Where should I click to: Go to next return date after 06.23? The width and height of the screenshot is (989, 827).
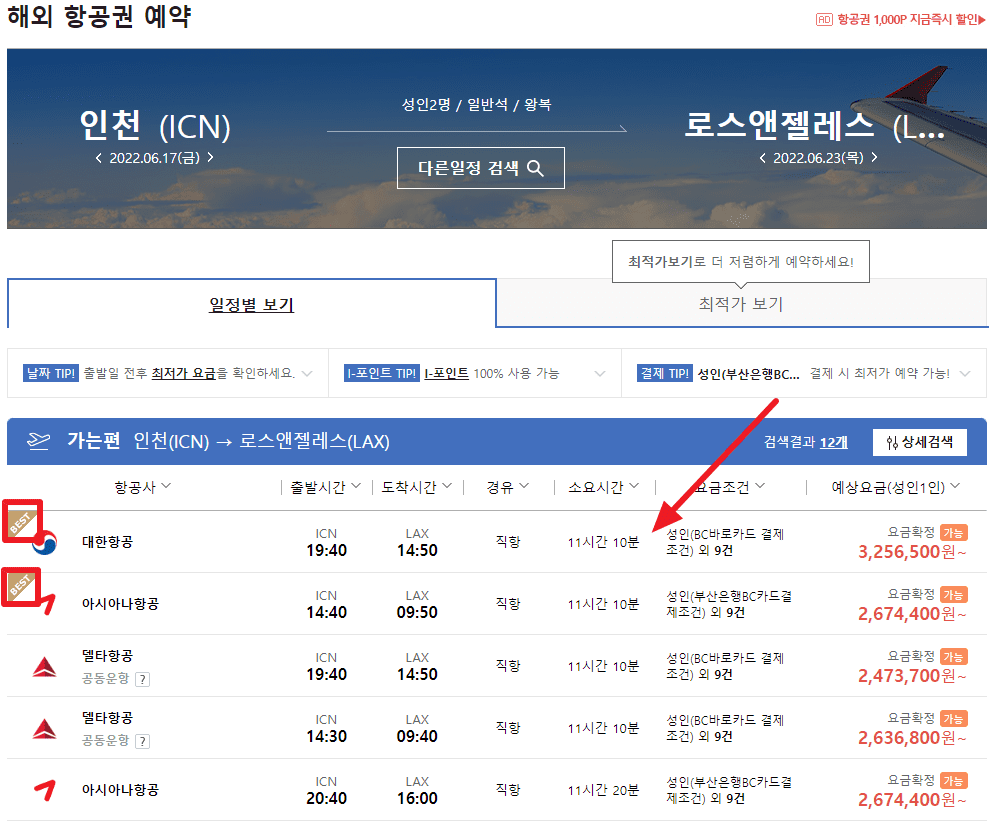coord(874,157)
